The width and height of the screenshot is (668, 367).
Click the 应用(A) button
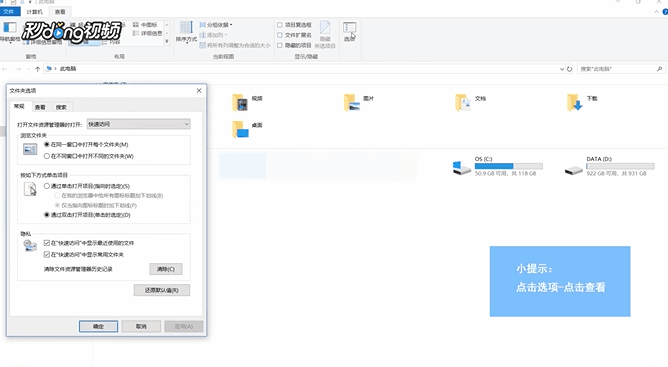[184, 327]
